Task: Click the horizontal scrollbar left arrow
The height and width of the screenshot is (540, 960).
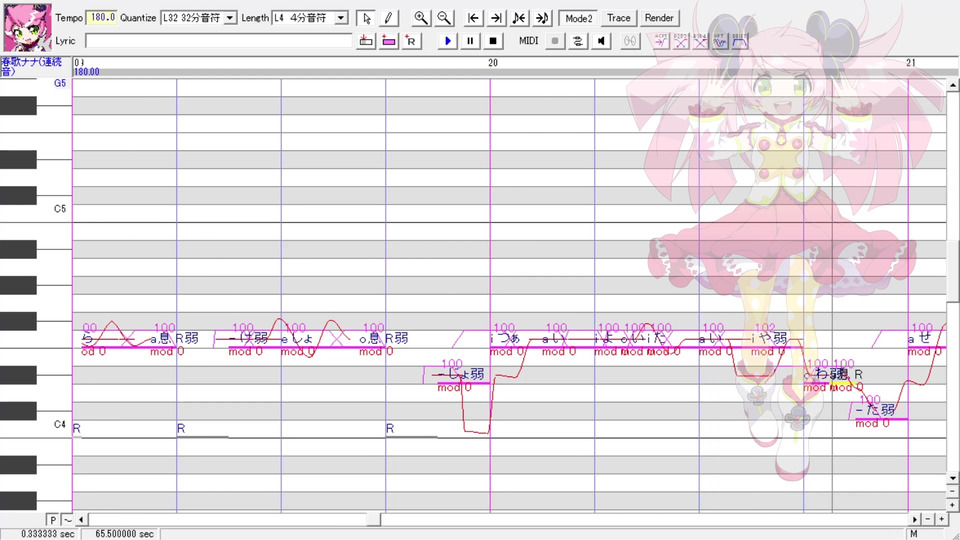Action: coord(81,520)
